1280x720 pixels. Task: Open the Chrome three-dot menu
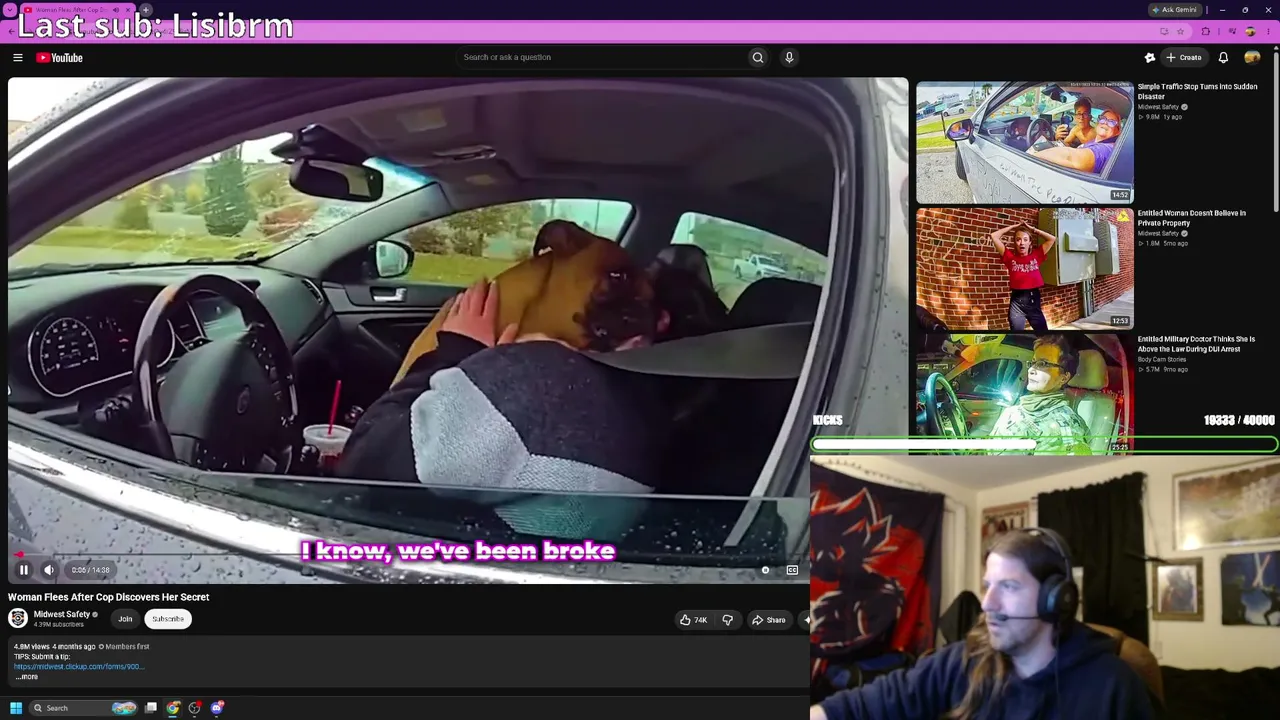pyautogui.click(x=1267, y=32)
